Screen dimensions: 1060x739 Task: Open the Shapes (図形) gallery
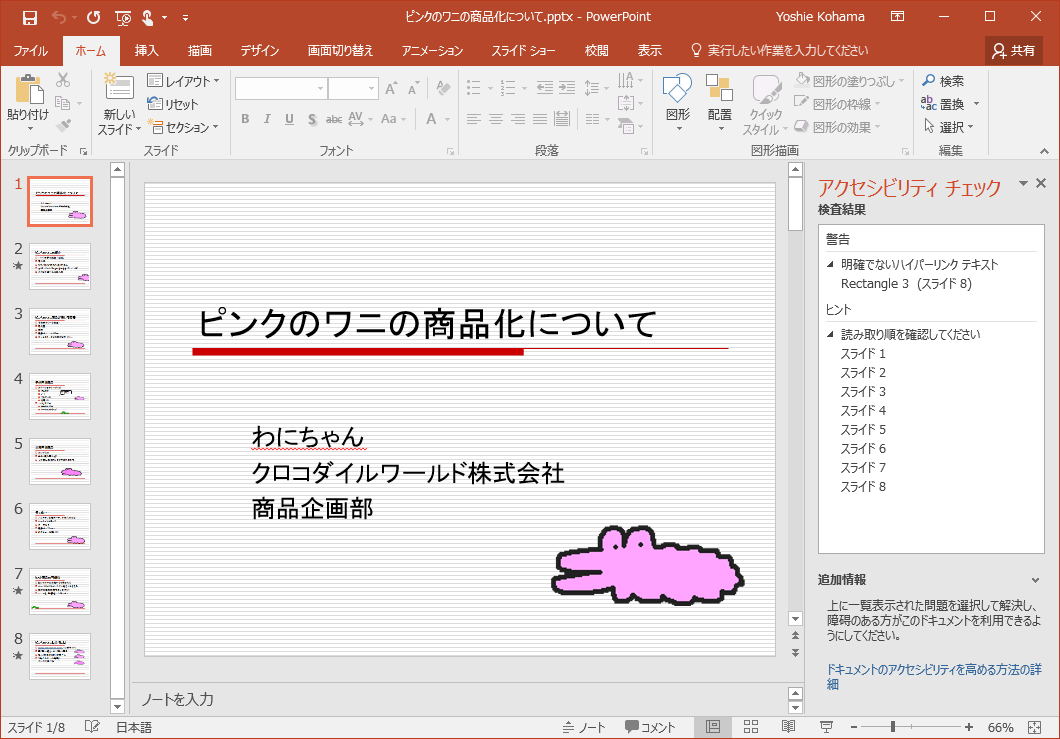coord(677,93)
